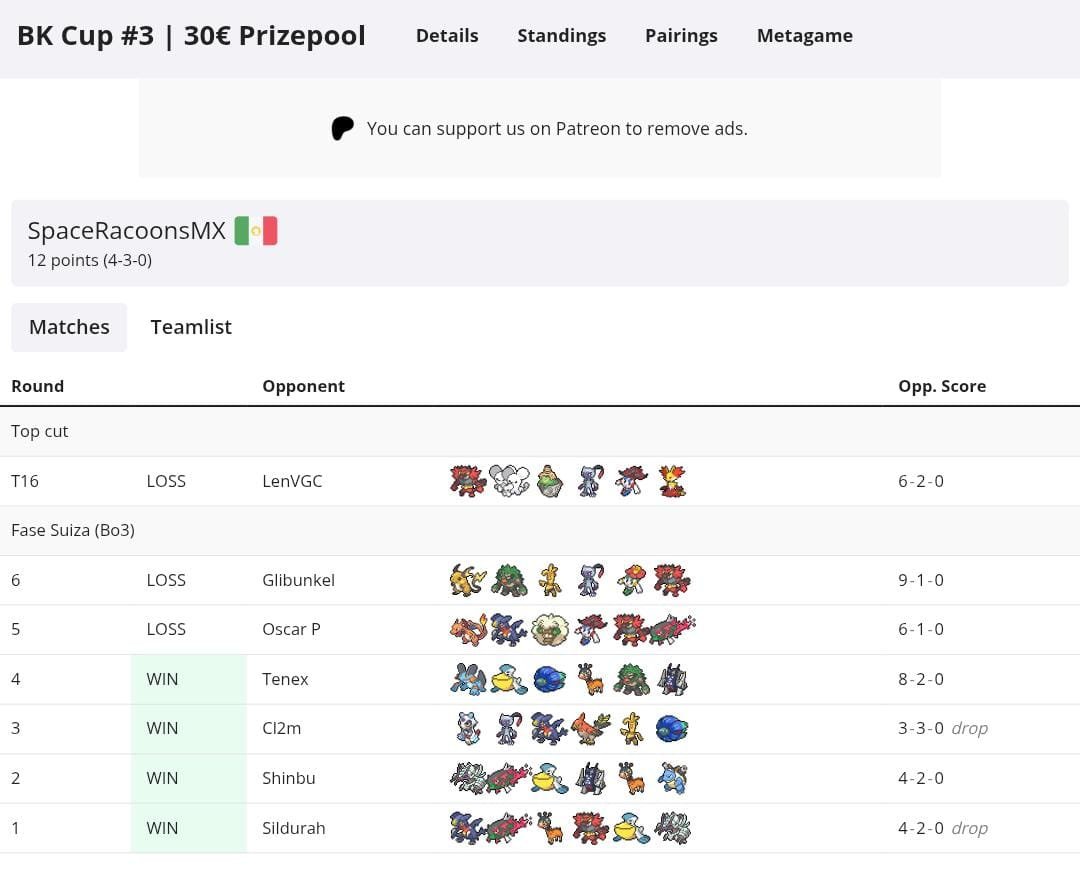The width and height of the screenshot is (1080, 880).
Task: Open opponent Oscar P's profile
Action: coord(291,629)
